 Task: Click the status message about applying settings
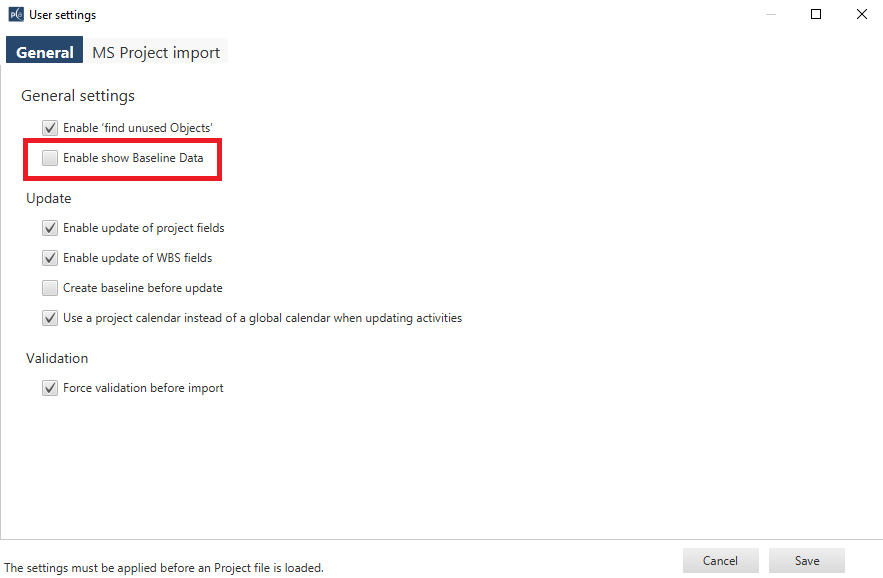164,568
